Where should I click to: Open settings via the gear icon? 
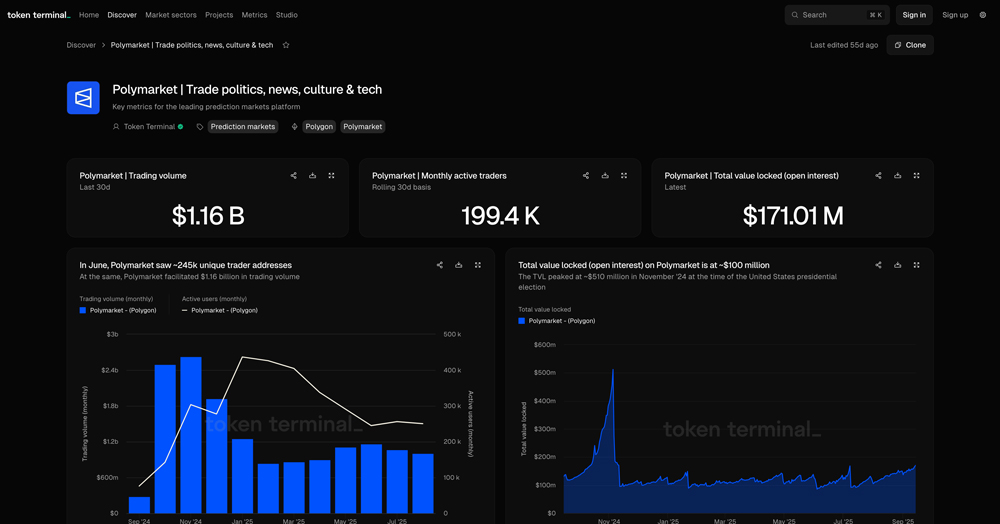(983, 15)
